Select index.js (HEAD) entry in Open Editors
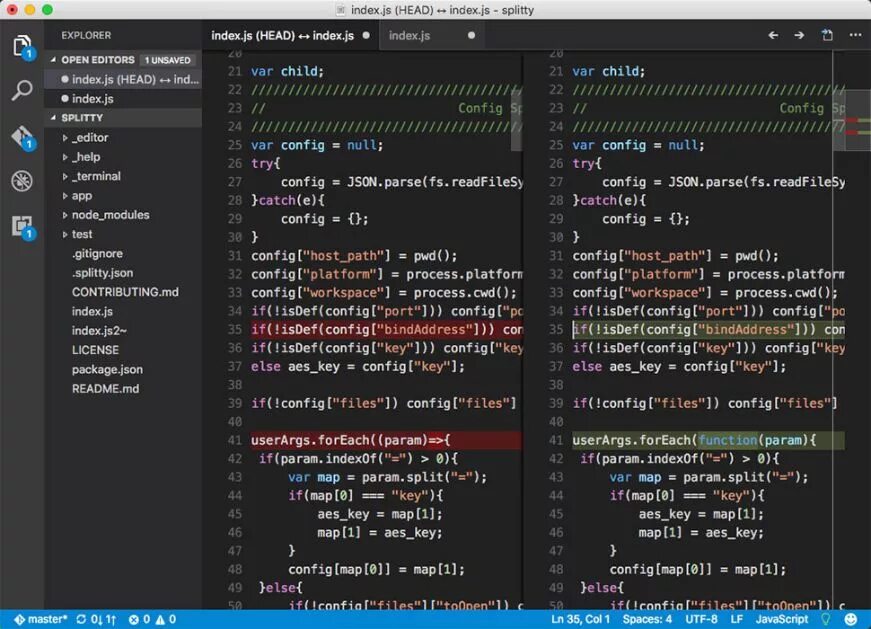The width and height of the screenshot is (871, 629). point(123,79)
